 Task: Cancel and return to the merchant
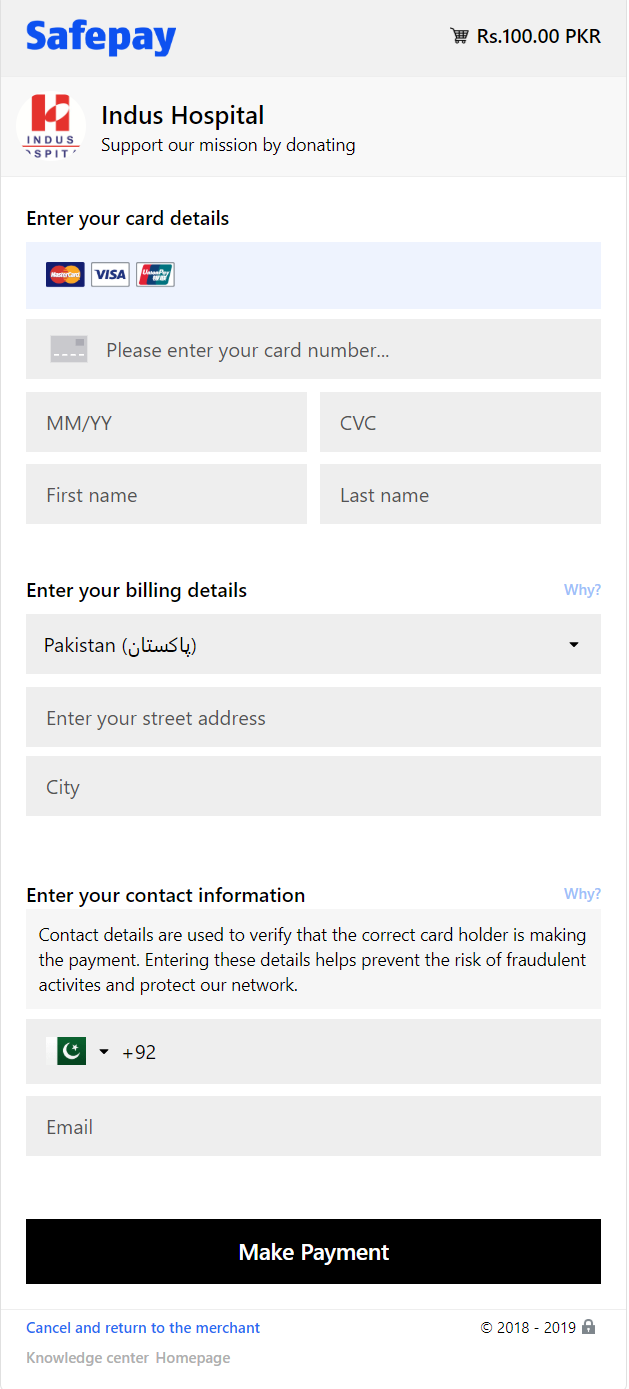(143, 1328)
